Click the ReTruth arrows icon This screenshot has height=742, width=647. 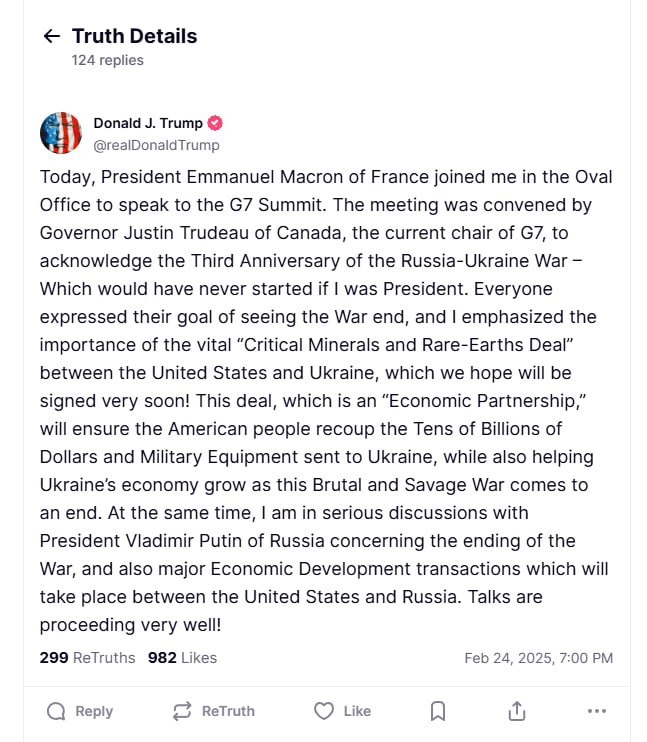[182, 711]
